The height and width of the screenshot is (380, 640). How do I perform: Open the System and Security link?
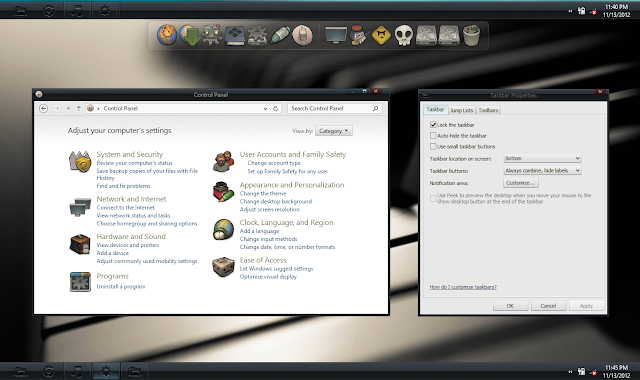coord(130,154)
